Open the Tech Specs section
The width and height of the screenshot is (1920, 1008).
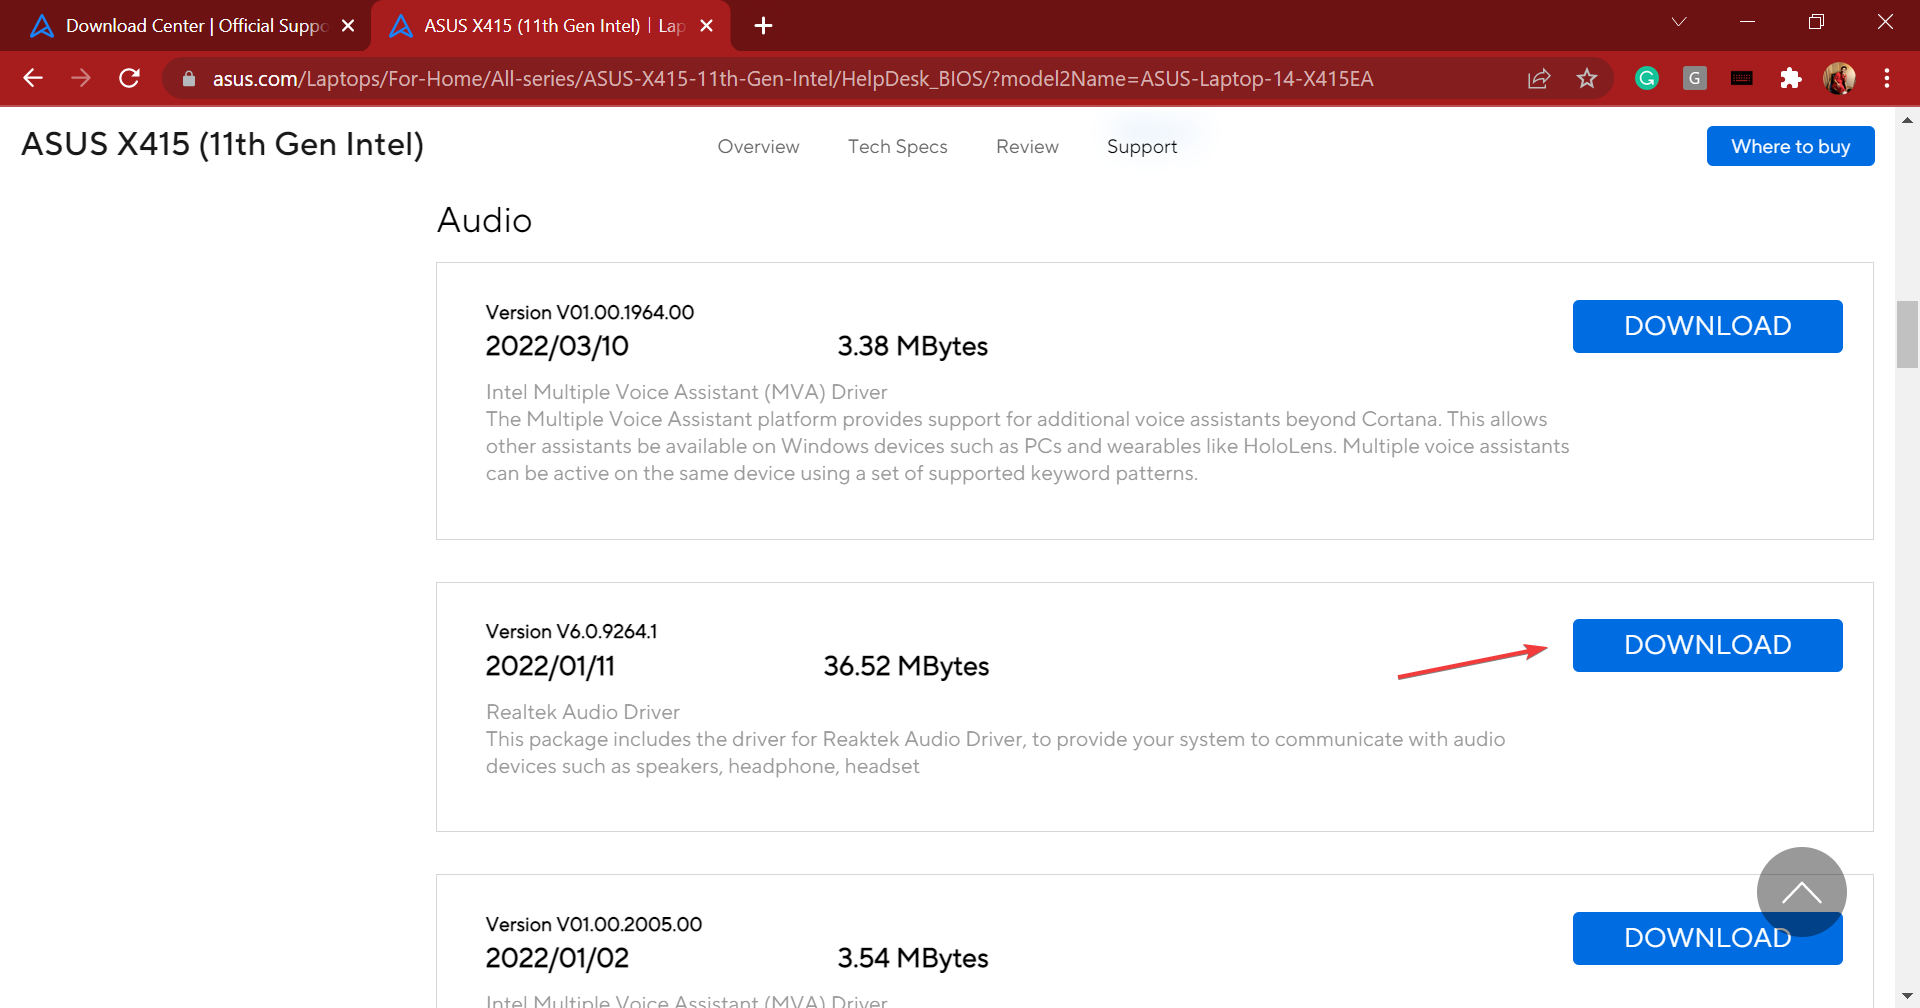(897, 147)
